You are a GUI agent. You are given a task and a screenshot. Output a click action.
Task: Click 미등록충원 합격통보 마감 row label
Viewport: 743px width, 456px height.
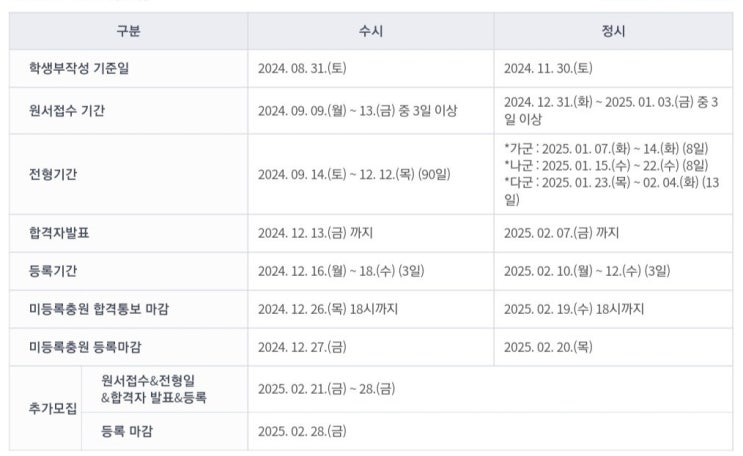[99, 309]
